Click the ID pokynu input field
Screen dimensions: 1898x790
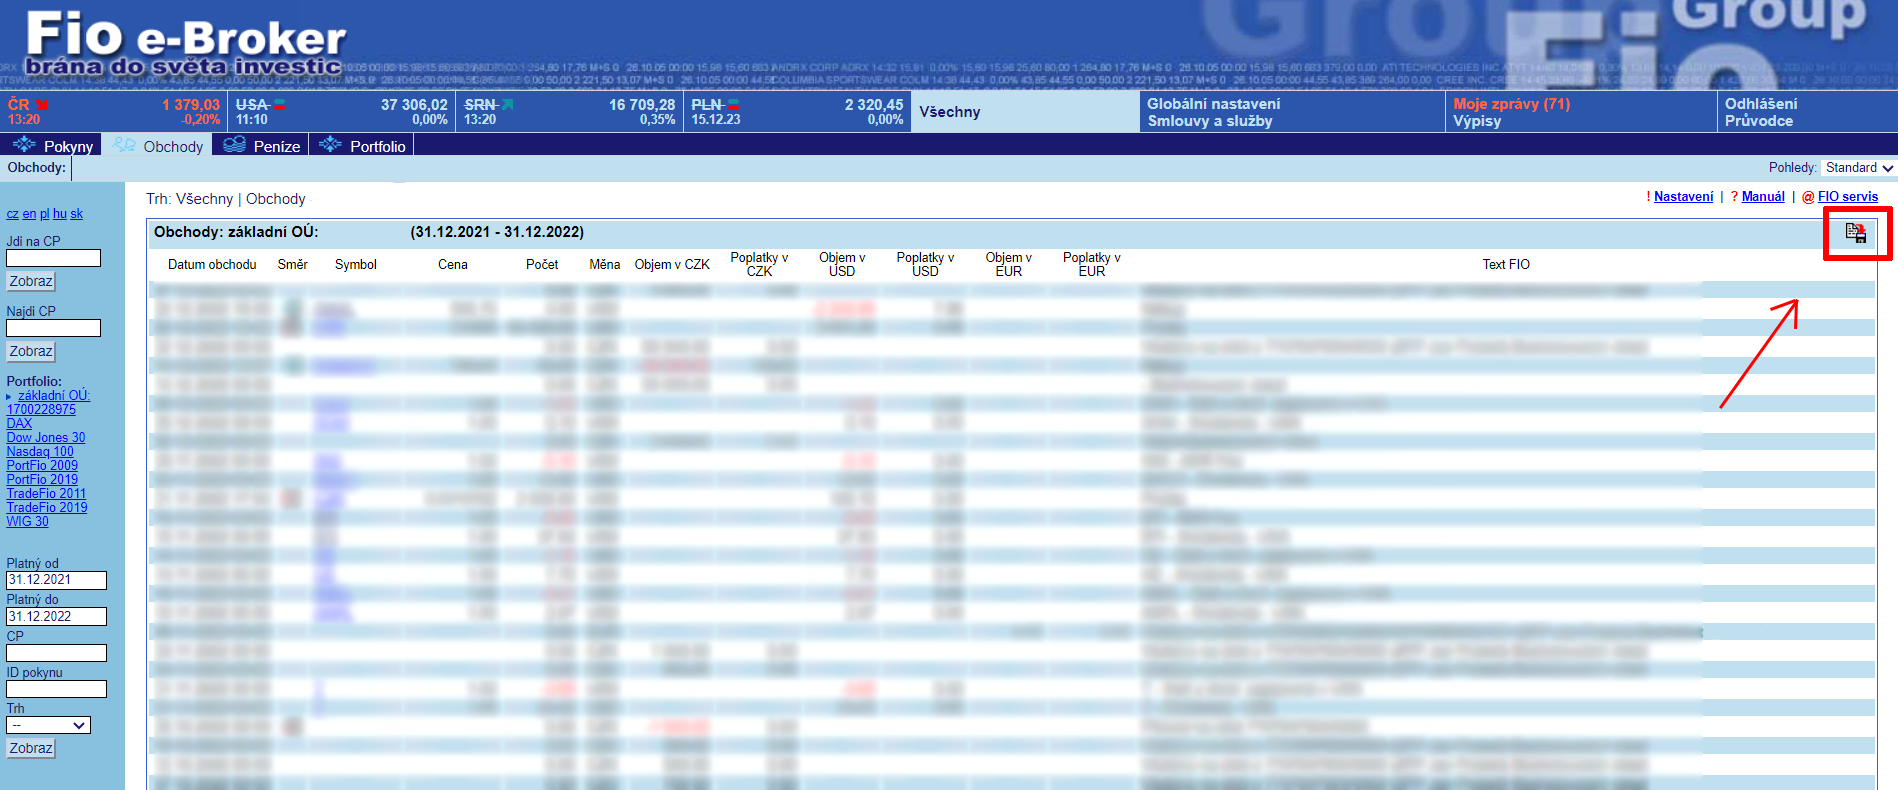click(56, 689)
